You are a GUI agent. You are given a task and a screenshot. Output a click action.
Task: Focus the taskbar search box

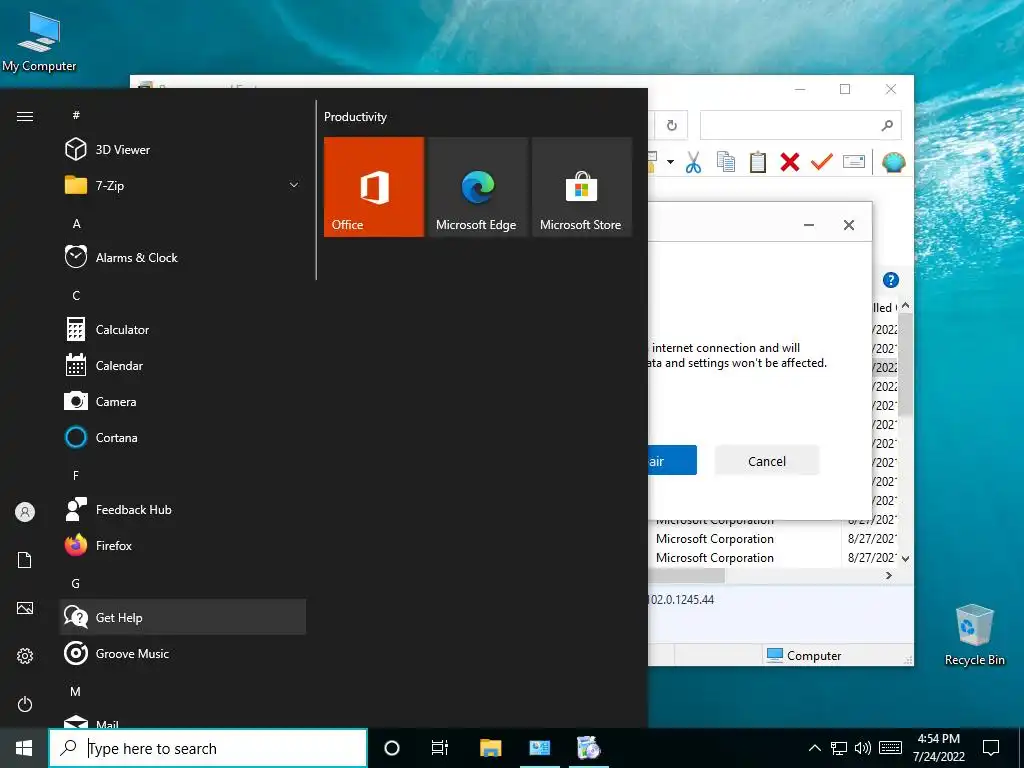tap(208, 748)
